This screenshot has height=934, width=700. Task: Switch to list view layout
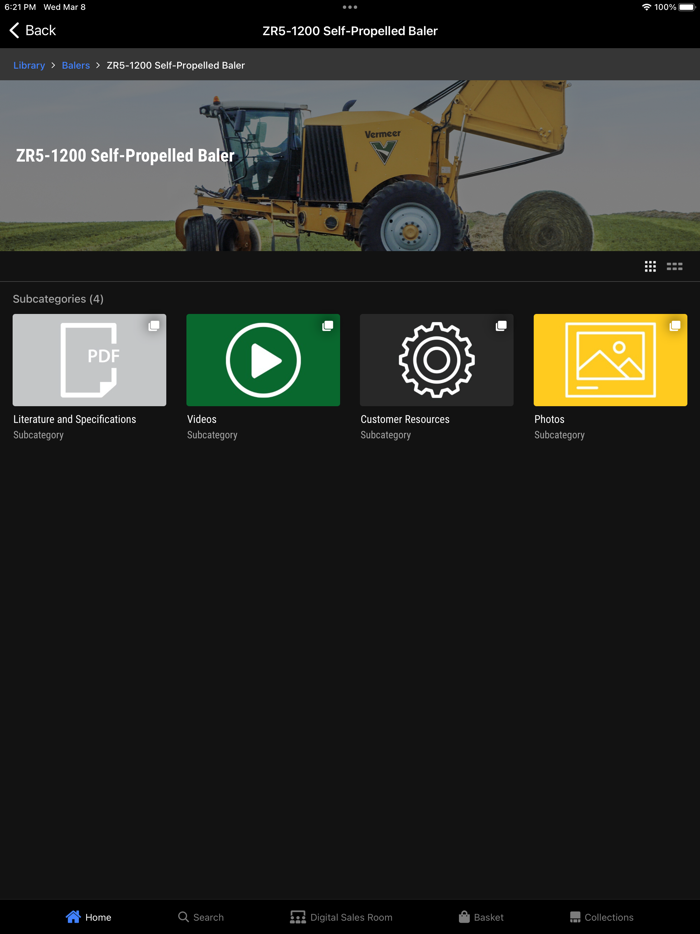click(674, 266)
